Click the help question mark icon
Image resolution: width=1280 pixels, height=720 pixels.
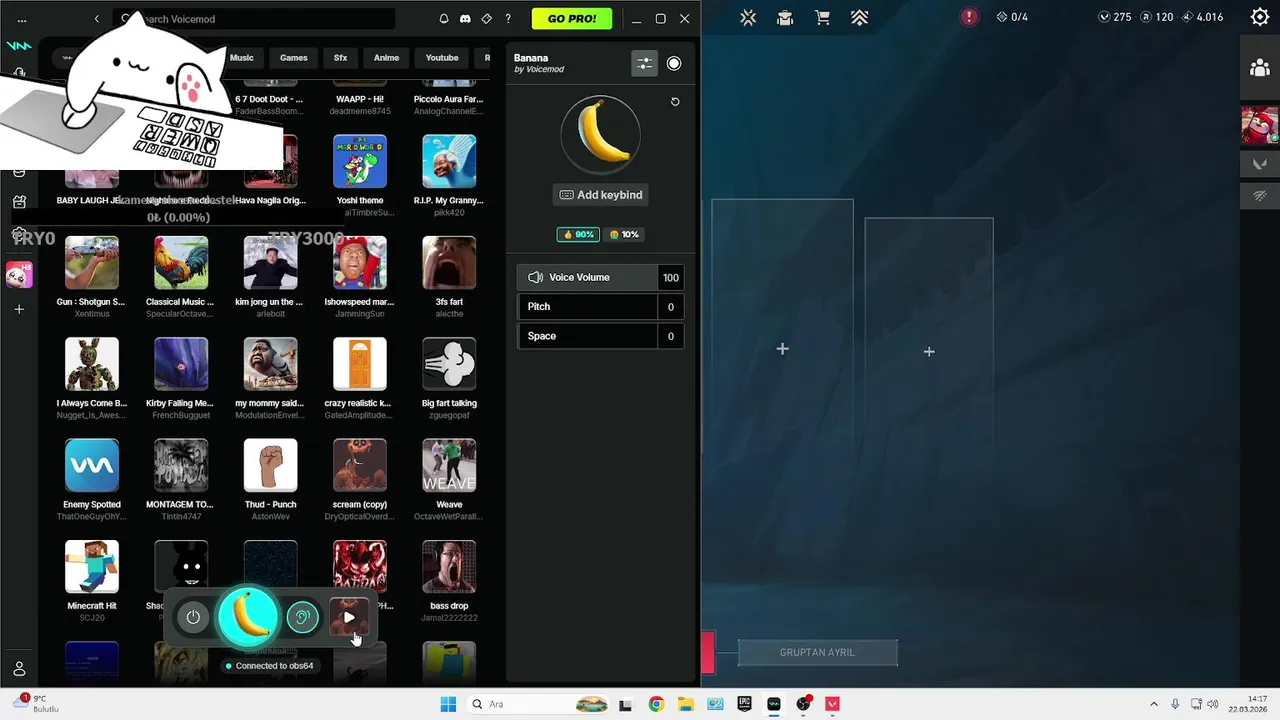[508, 19]
